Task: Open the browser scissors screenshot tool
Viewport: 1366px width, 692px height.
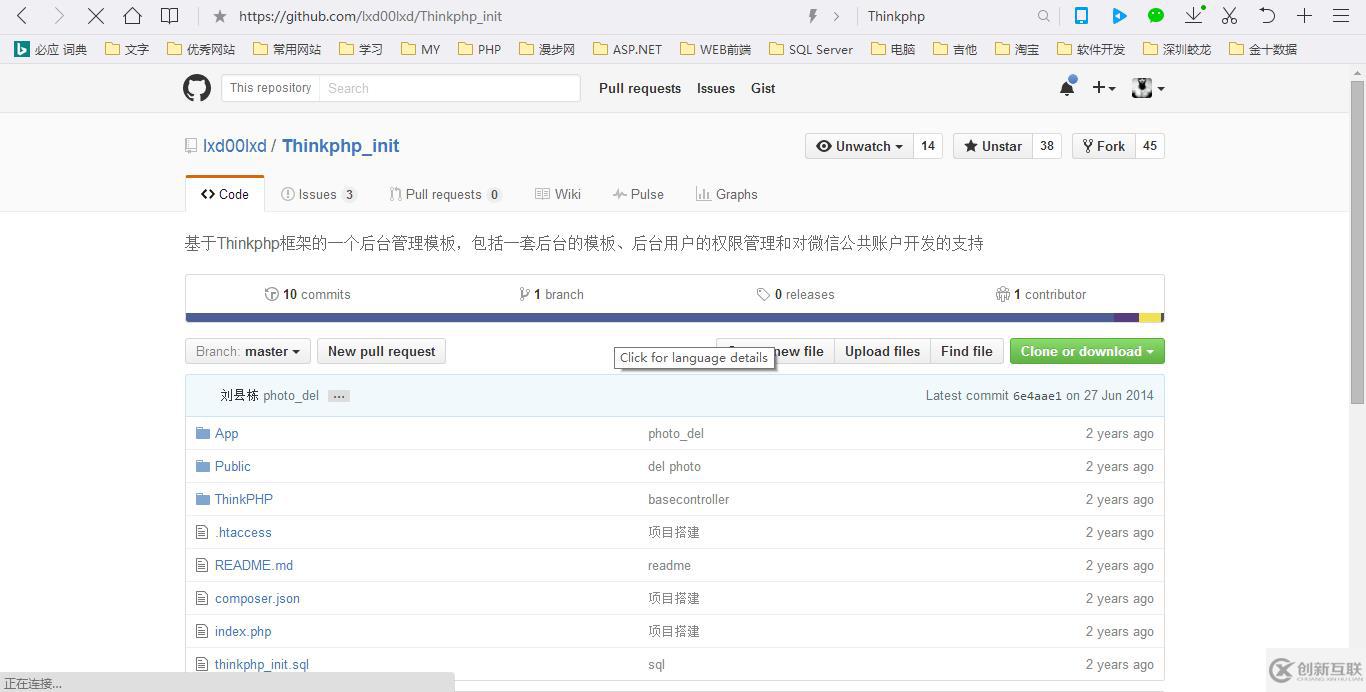Action: 1230,16
